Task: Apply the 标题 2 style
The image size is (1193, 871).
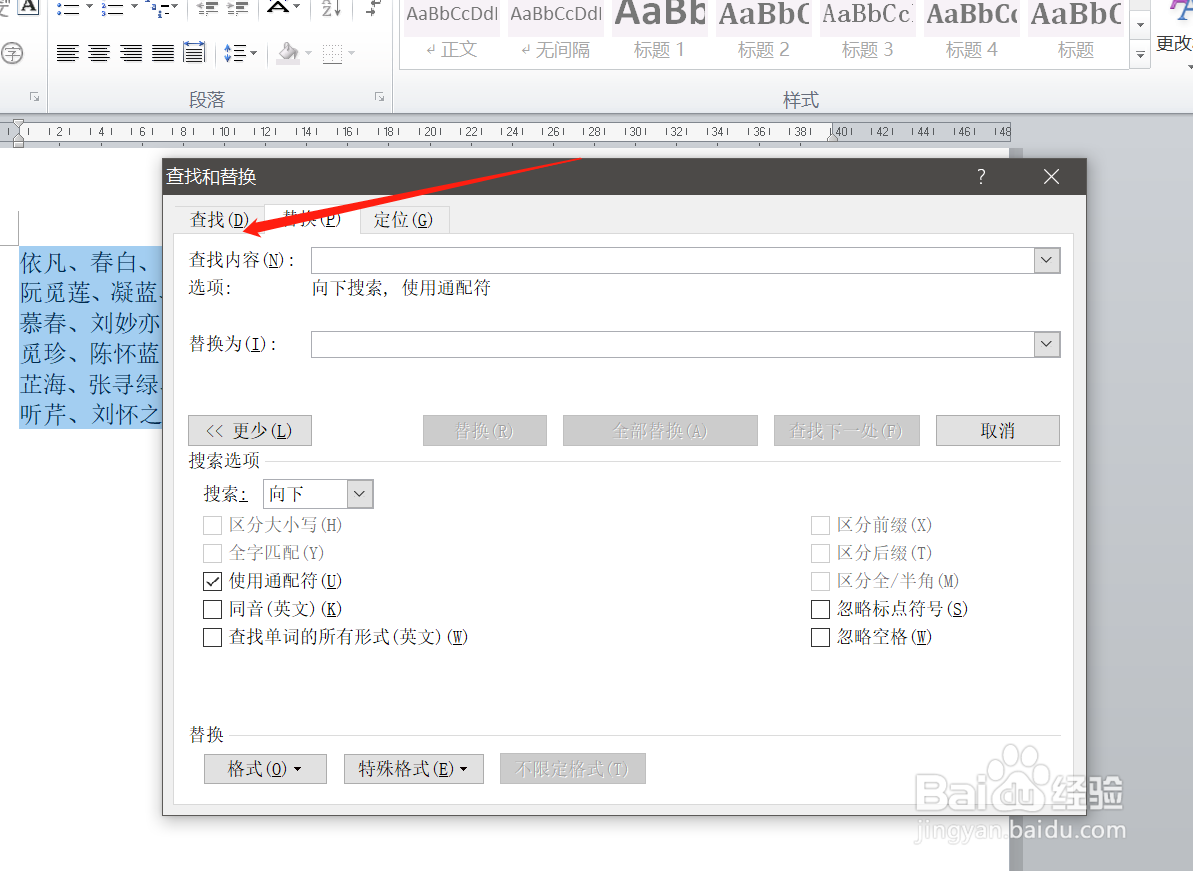Action: tap(764, 30)
